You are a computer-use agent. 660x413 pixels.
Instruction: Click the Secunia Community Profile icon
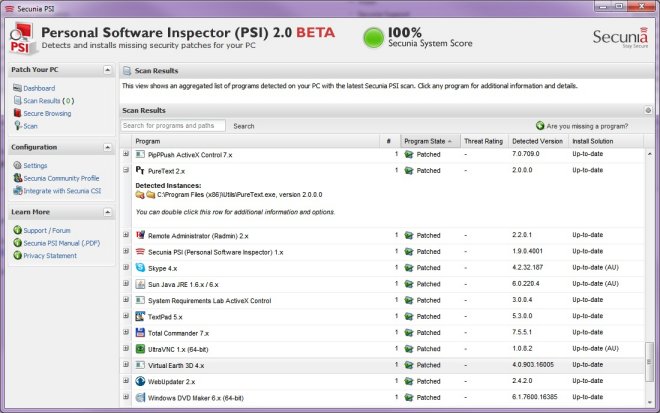click(16, 178)
